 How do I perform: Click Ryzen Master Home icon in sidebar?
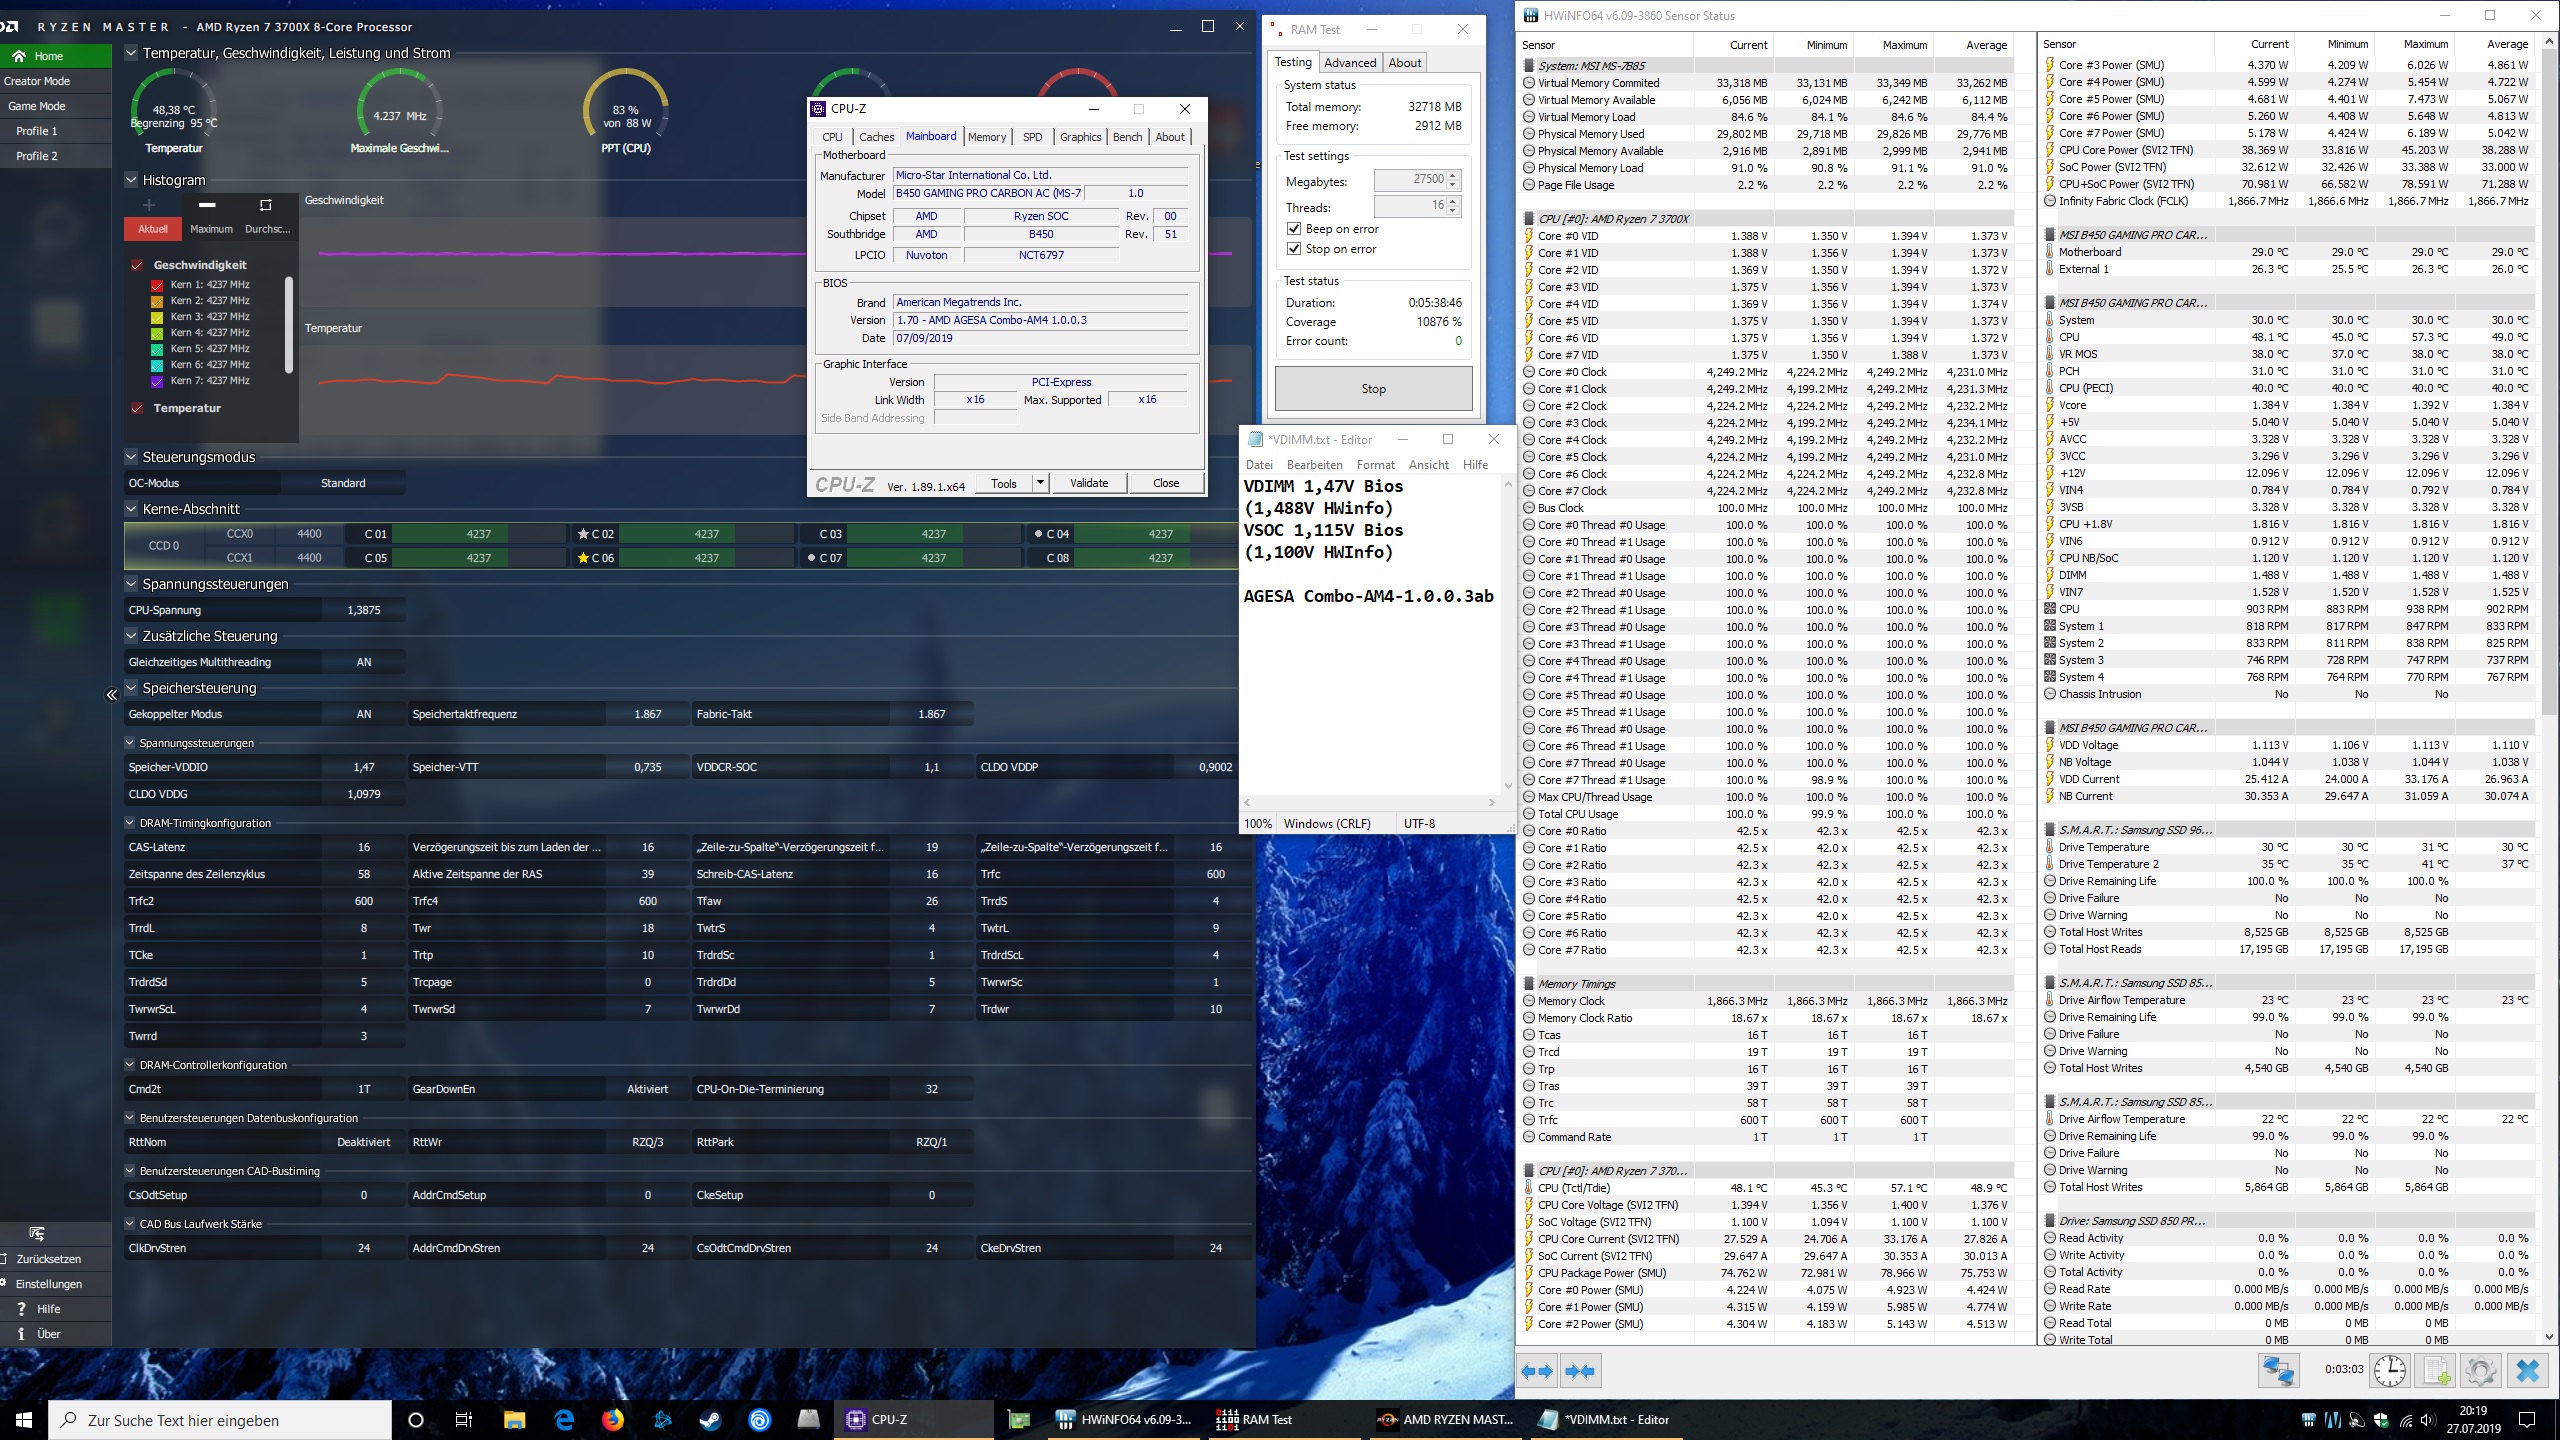[19, 56]
